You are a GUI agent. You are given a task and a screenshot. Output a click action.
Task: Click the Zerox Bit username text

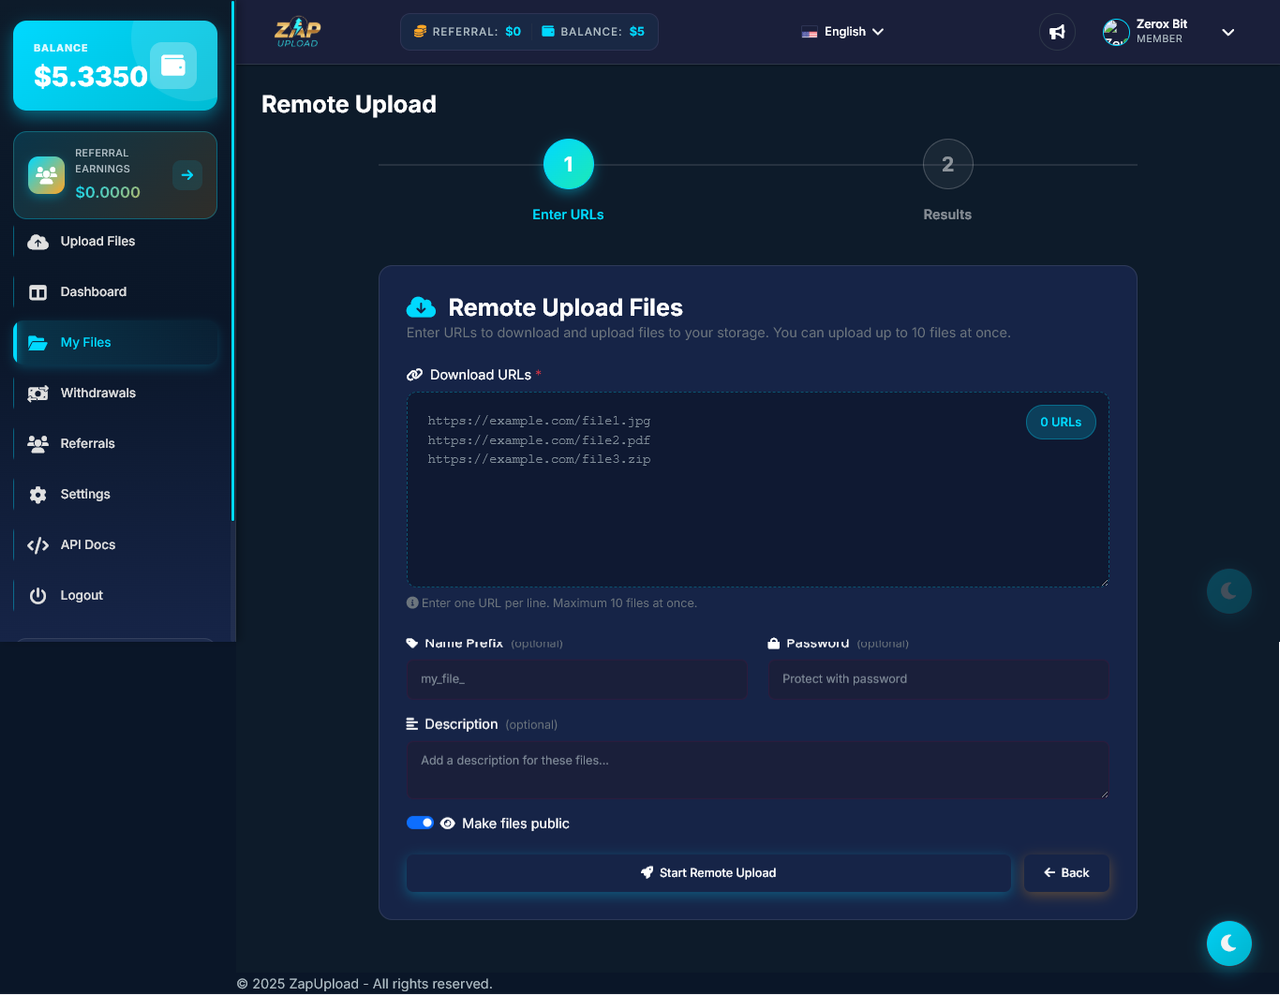click(x=1162, y=24)
